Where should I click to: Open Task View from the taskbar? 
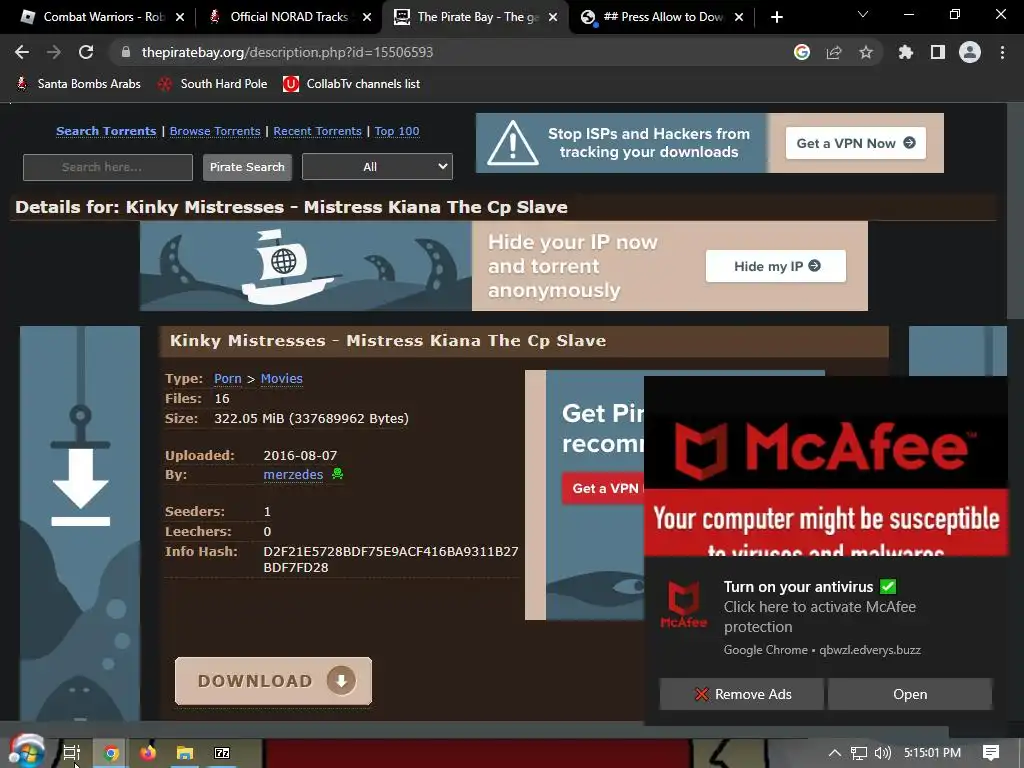(x=71, y=753)
